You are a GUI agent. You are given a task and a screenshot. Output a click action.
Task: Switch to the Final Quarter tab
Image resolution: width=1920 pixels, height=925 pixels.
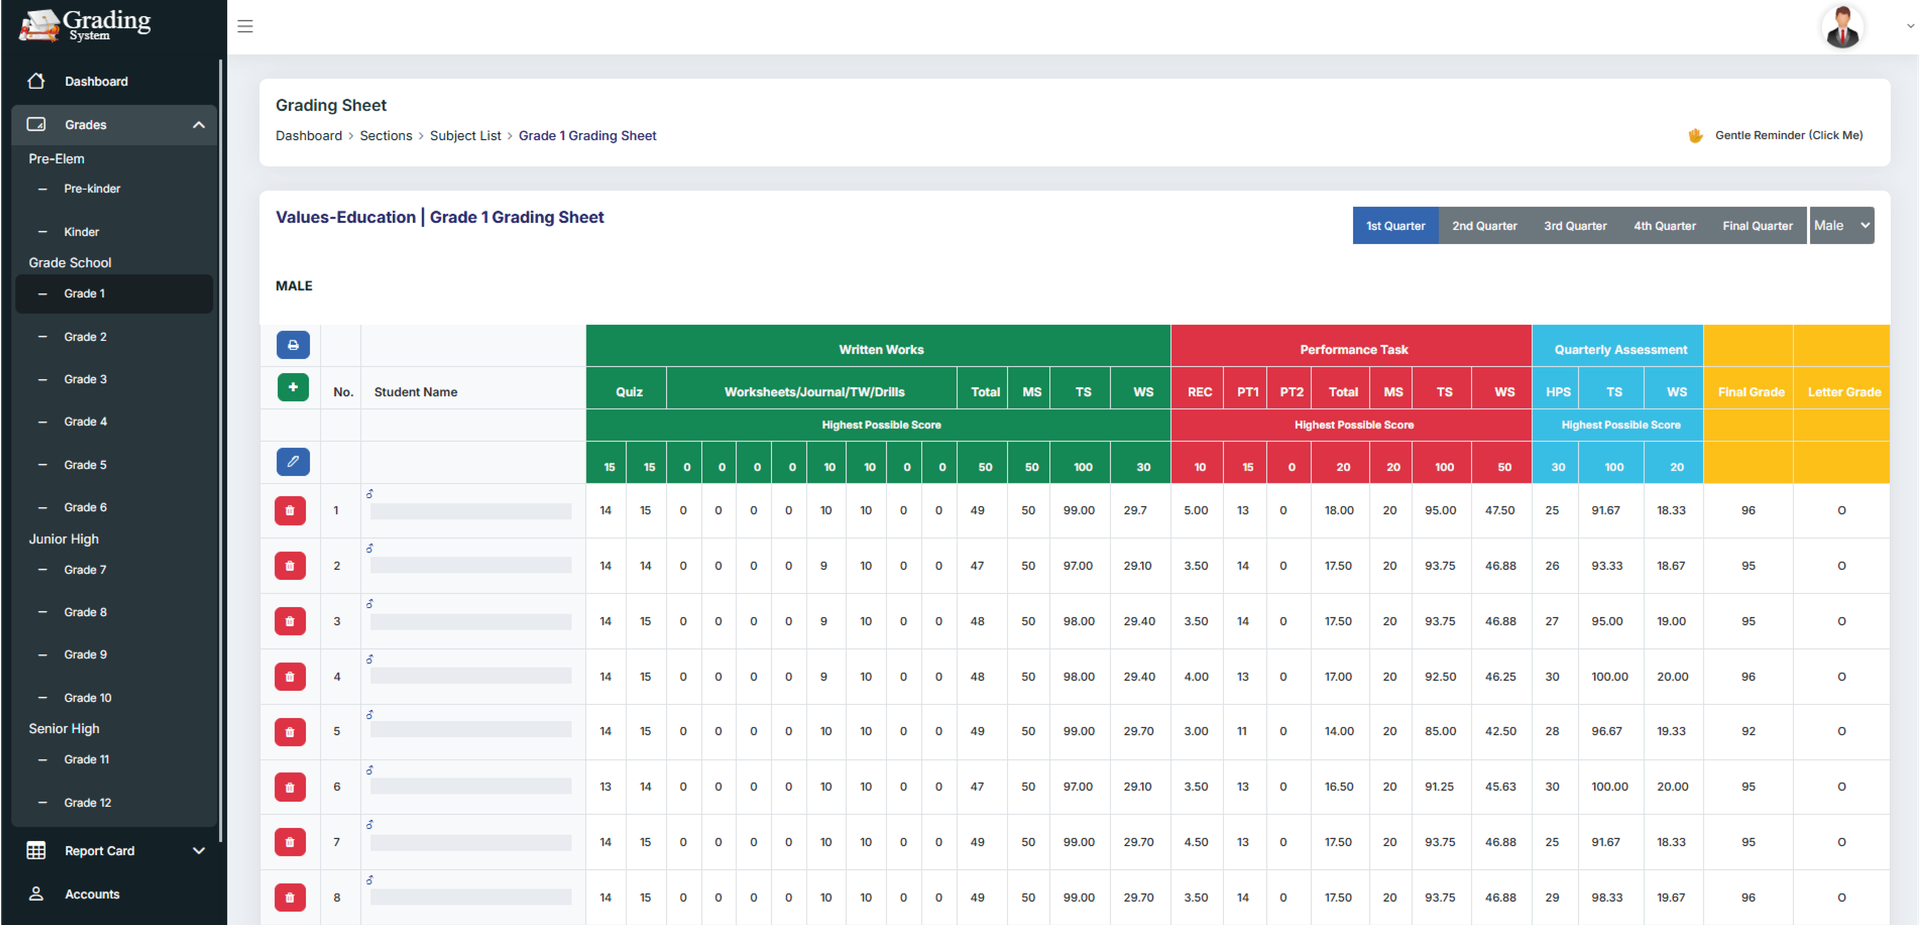[x=1757, y=226]
